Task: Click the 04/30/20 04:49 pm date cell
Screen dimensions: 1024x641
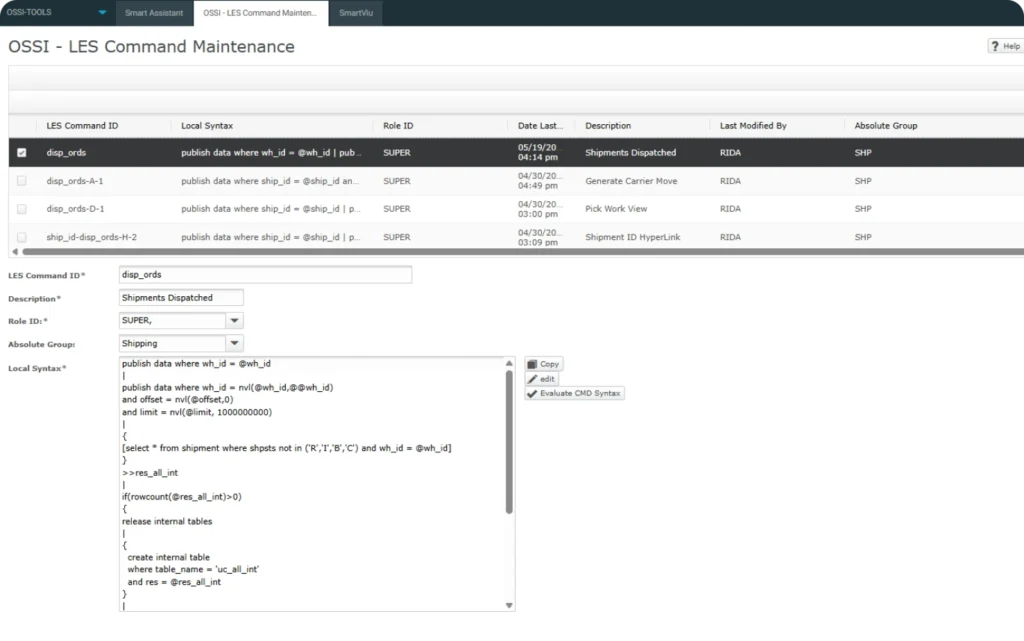Action: pos(539,181)
